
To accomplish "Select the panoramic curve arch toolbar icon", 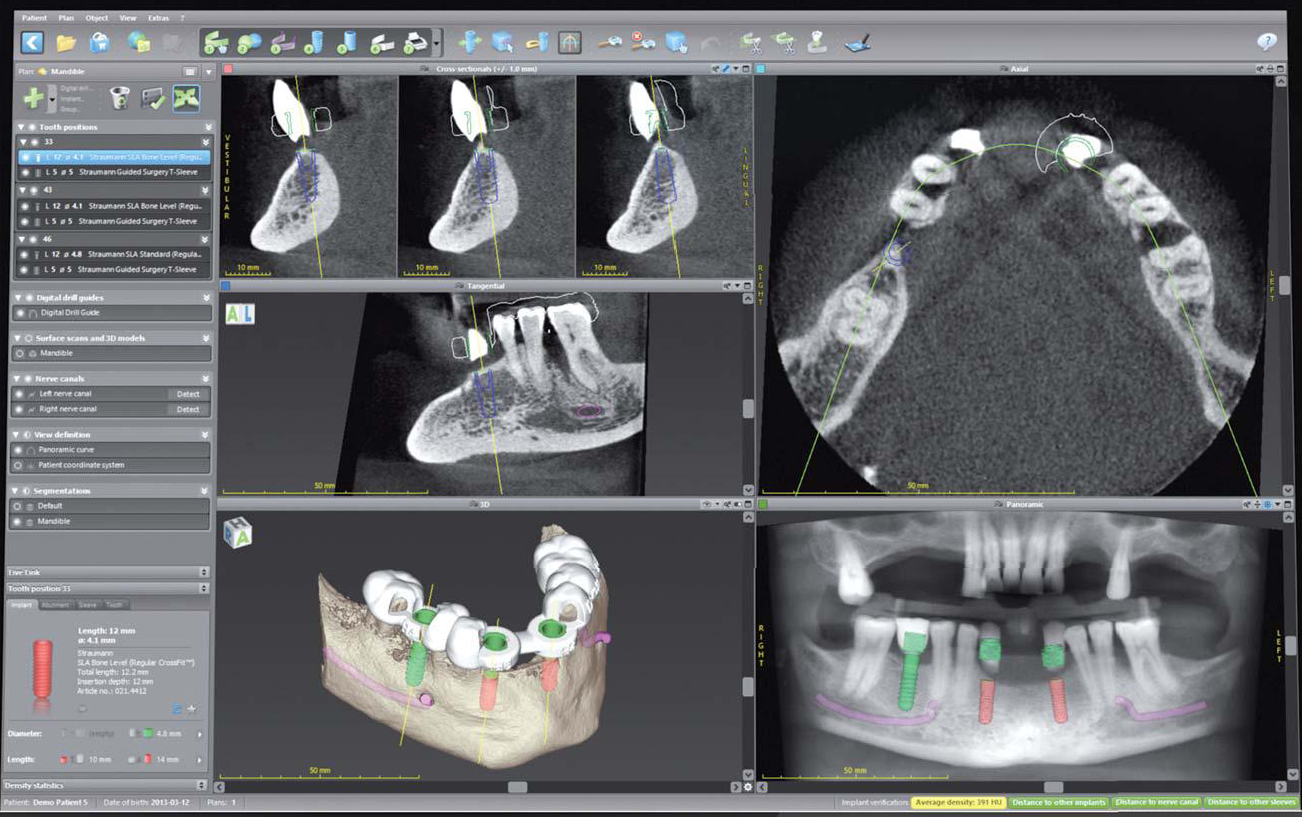I will [569, 43].
